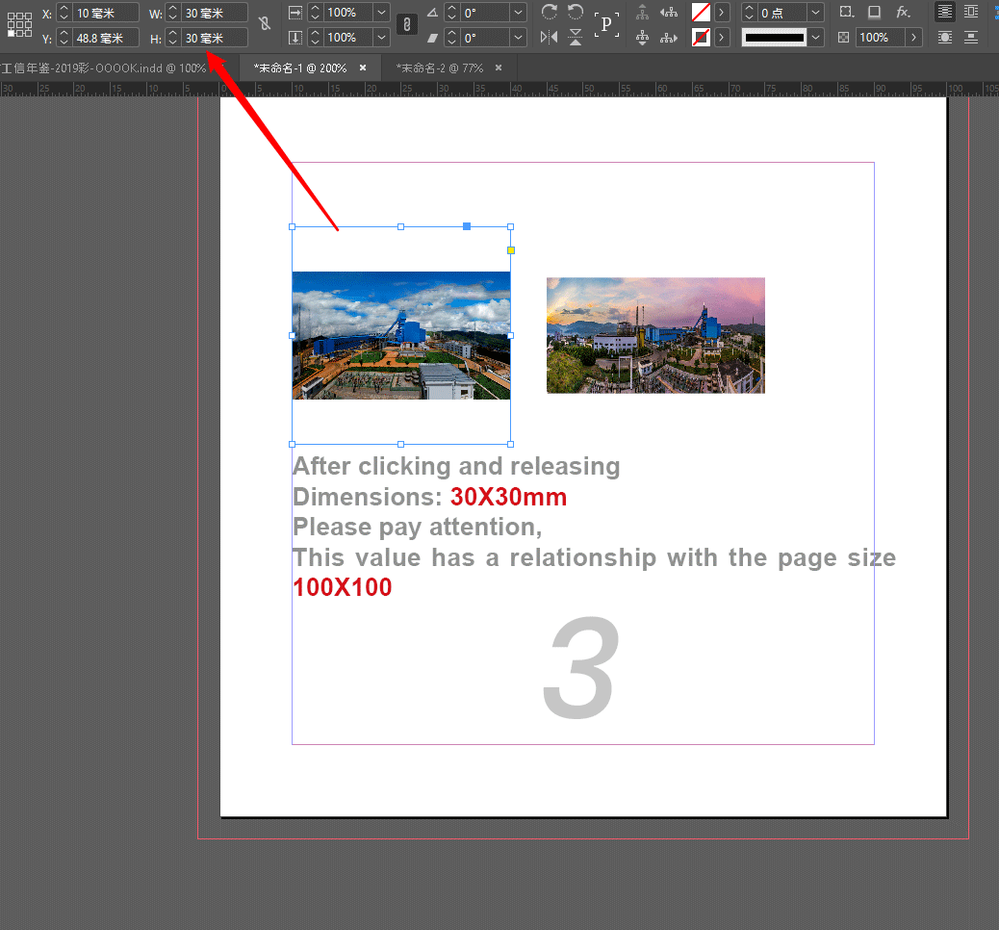Screen dimensions: 999x930
Task: Expand the stroke color options arrow
Action: [x=721, y=38]
